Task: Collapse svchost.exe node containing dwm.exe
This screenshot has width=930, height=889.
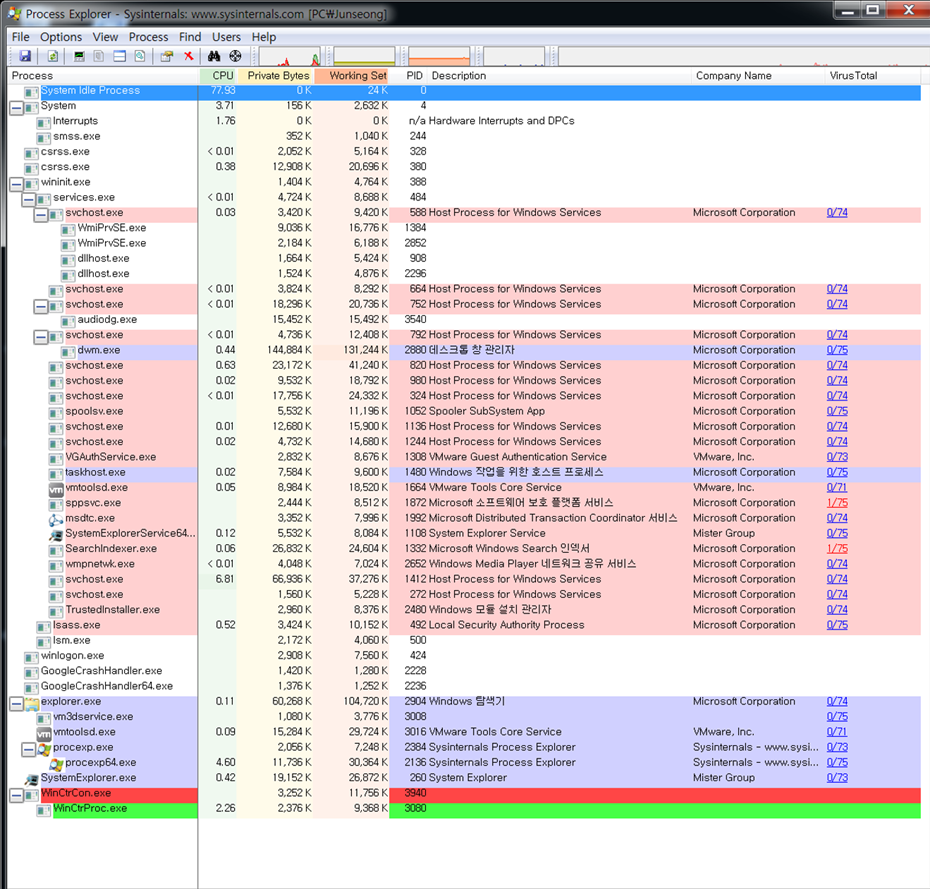Action: pyautogui.click(x=41, y=337)
